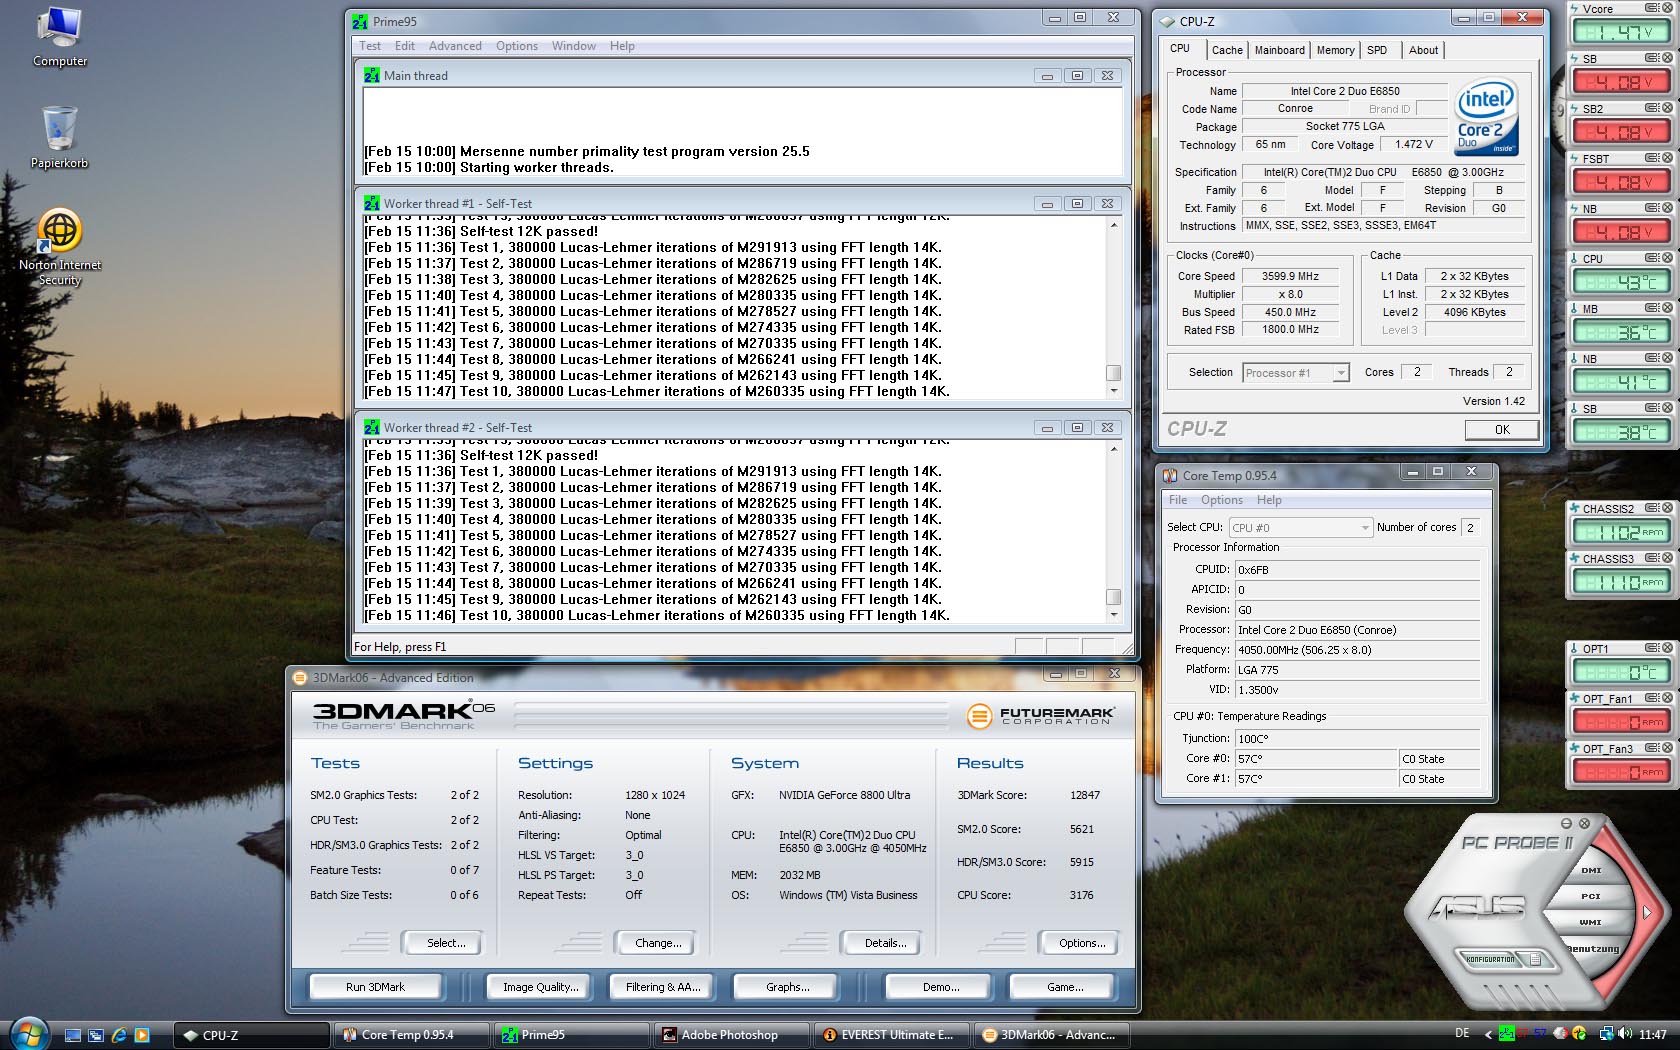Expand PC Probe II side arrow
1680x1050 pixels.
[1647, 912]
